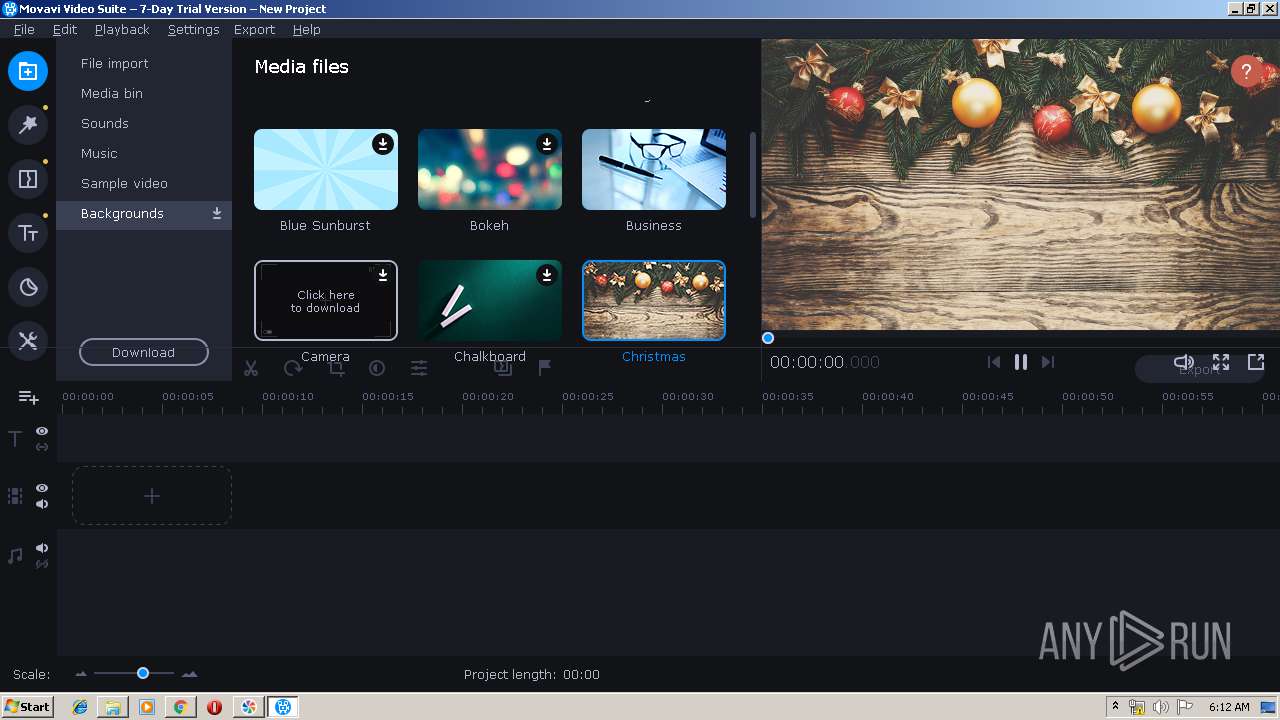This screenshot has width=1280, height=720.
Task: Open the Stickers tab icon
Action: (28, 287)
